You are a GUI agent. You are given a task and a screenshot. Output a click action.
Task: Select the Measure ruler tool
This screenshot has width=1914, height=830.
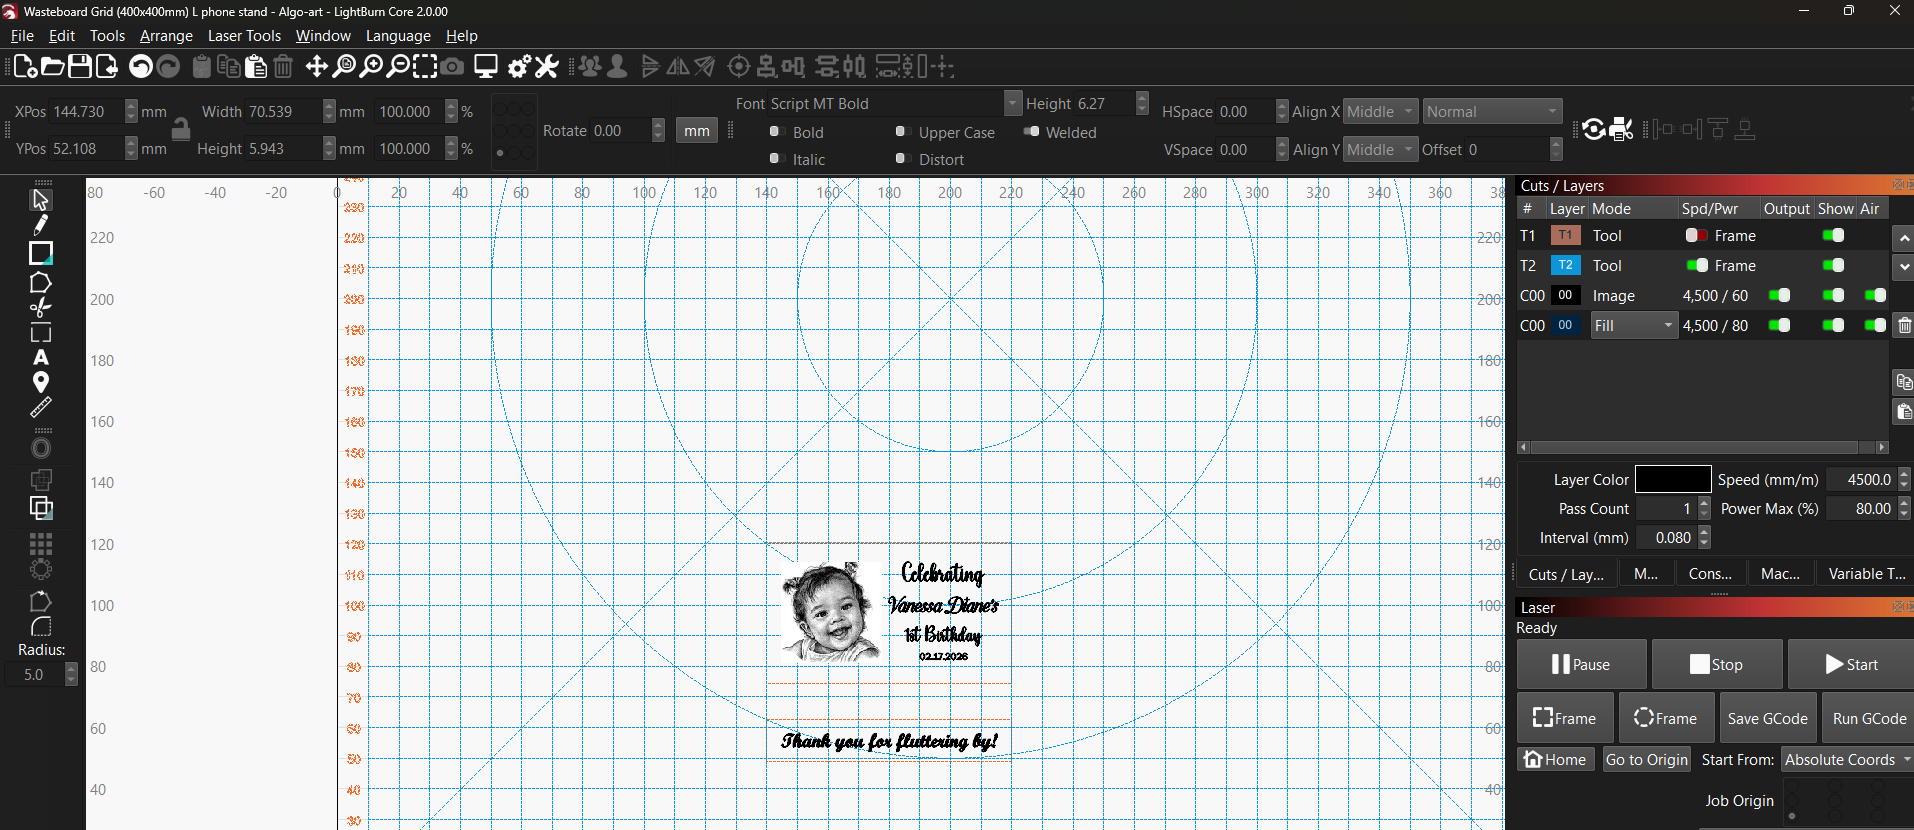(41, 408)
